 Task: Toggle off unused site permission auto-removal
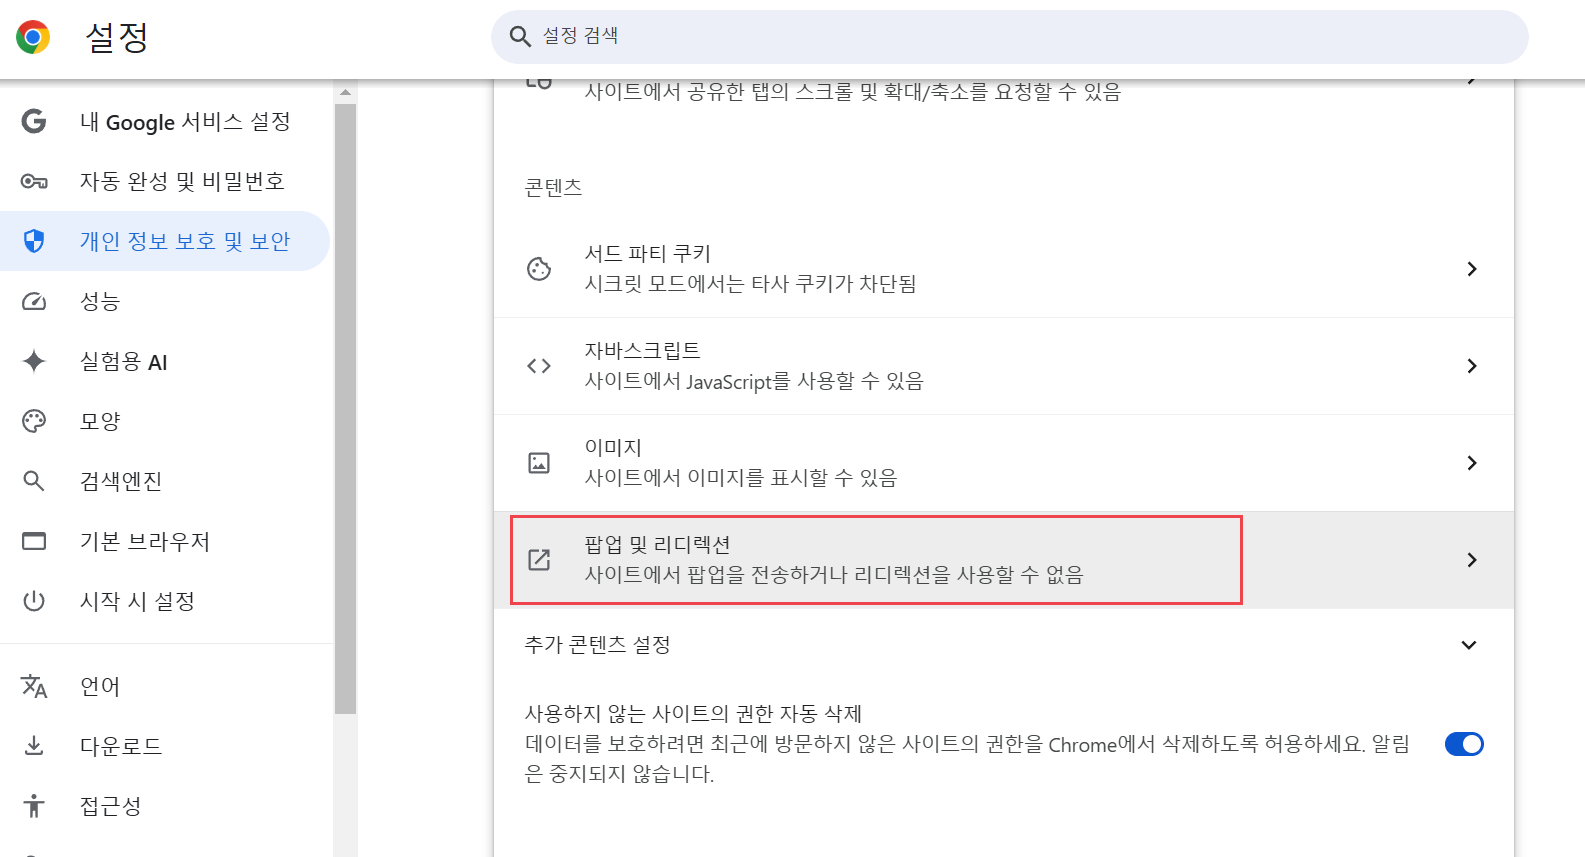1464,744
